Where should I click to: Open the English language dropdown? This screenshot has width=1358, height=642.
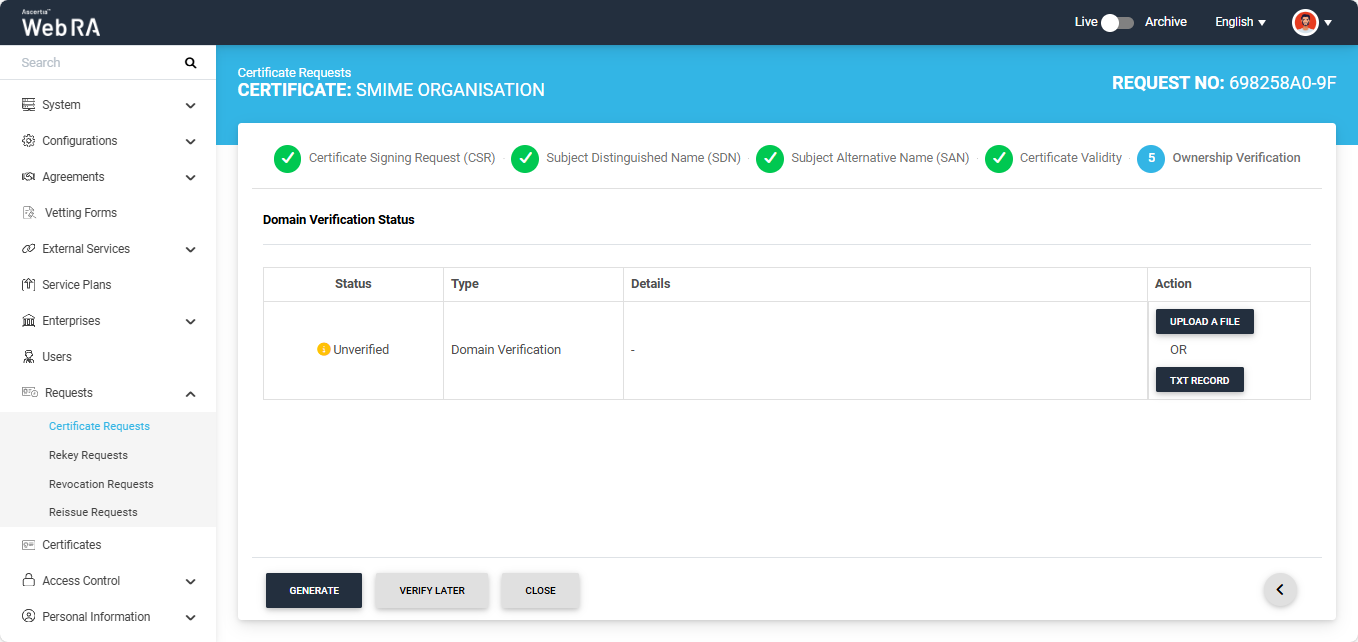tap(1240, 22)
